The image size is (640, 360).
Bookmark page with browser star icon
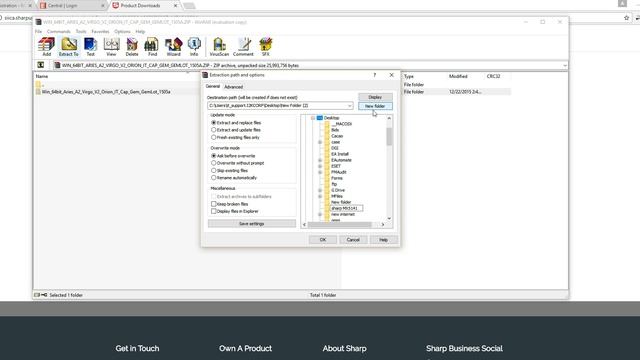point(627,18)
